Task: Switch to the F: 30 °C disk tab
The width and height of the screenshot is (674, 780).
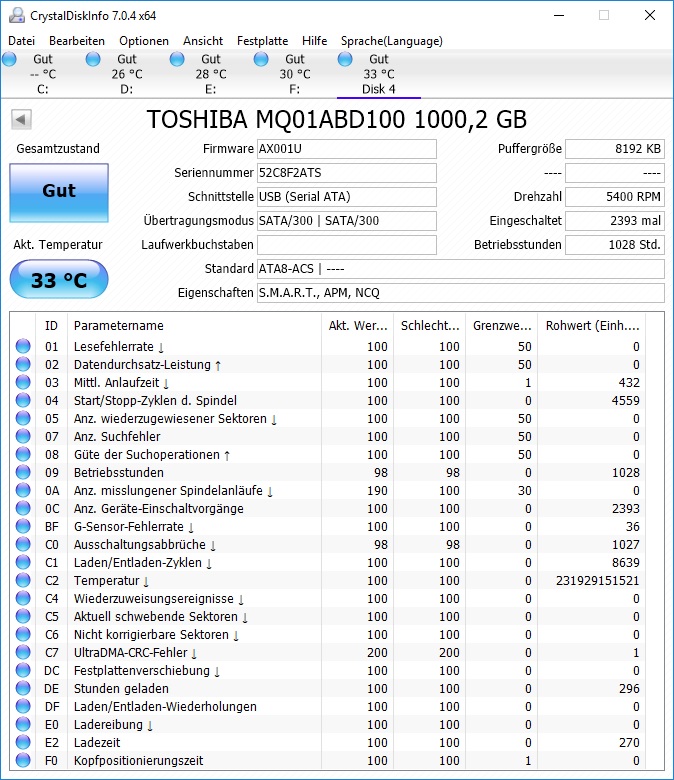Action: [x=294, y=74]
